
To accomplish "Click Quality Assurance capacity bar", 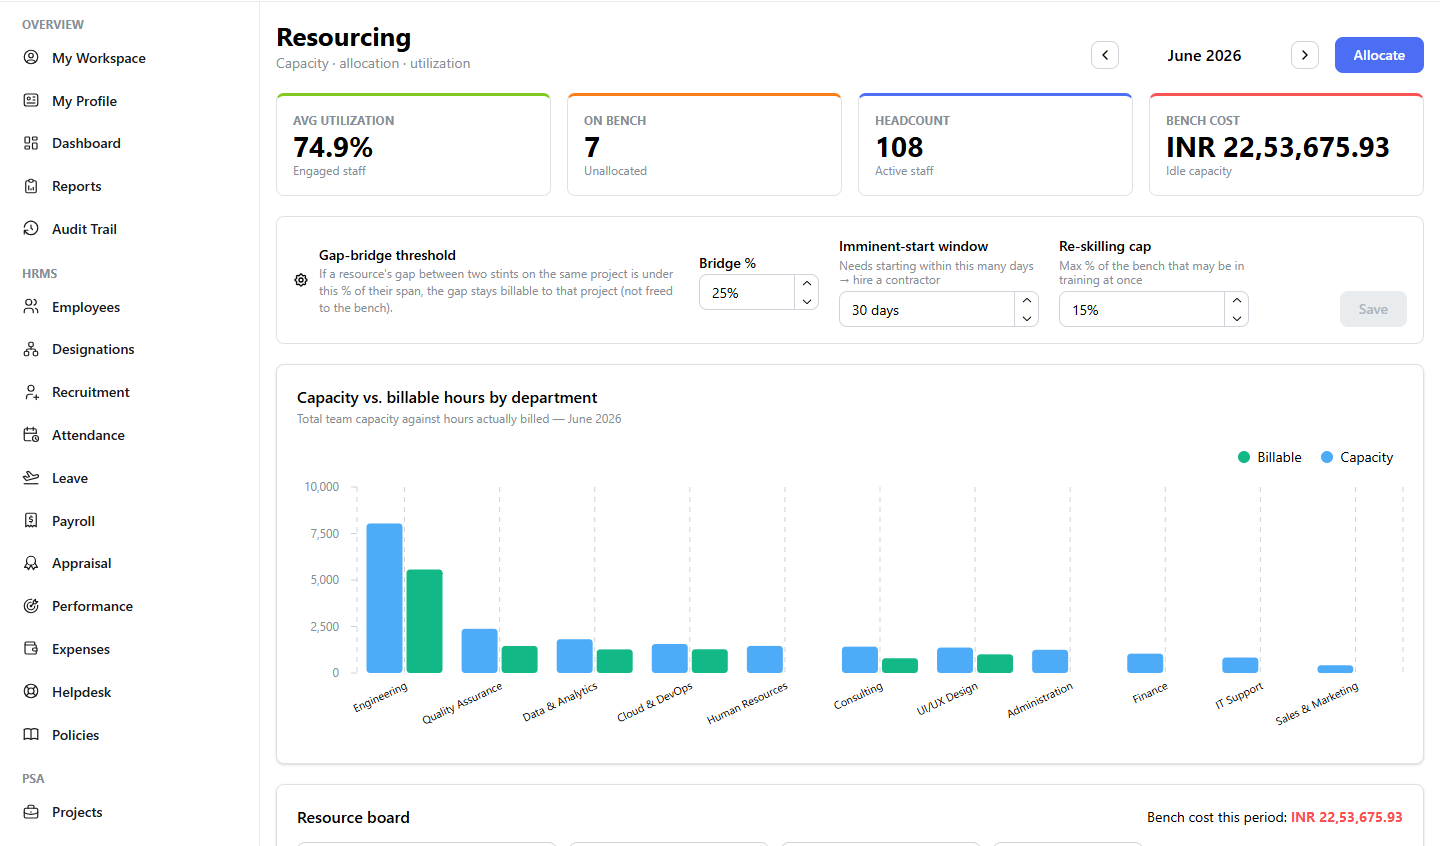I will click(x=480, y=651).
